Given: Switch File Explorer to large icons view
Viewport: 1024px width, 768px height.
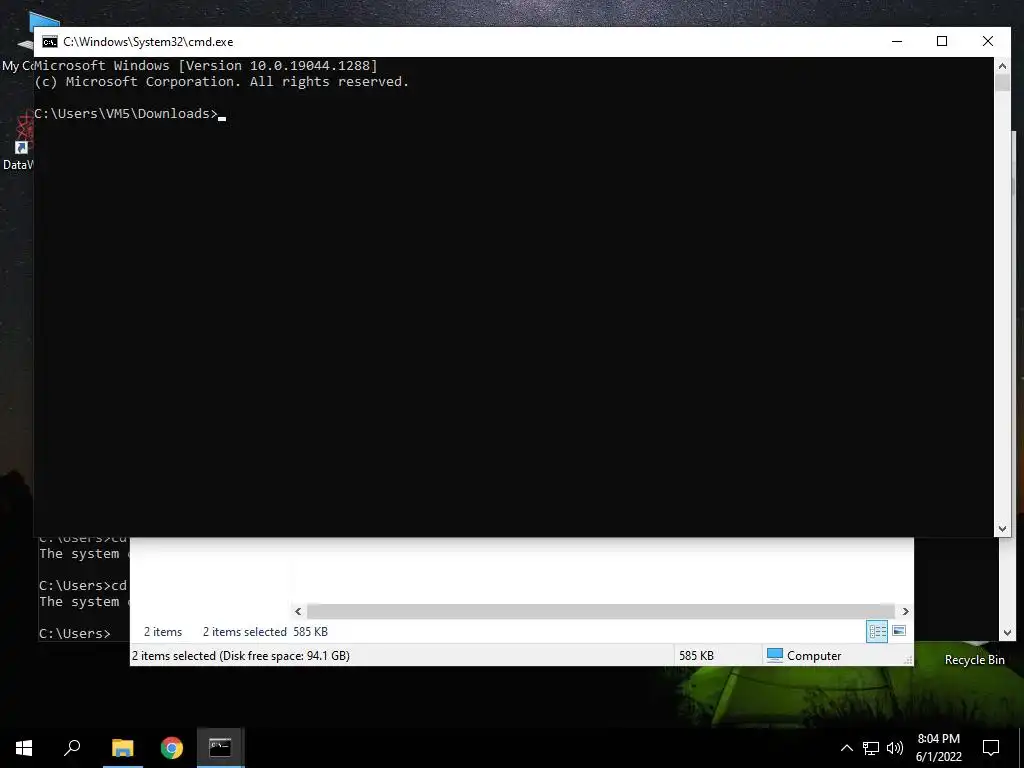Looking at the screenshot, I should point(899,631).
